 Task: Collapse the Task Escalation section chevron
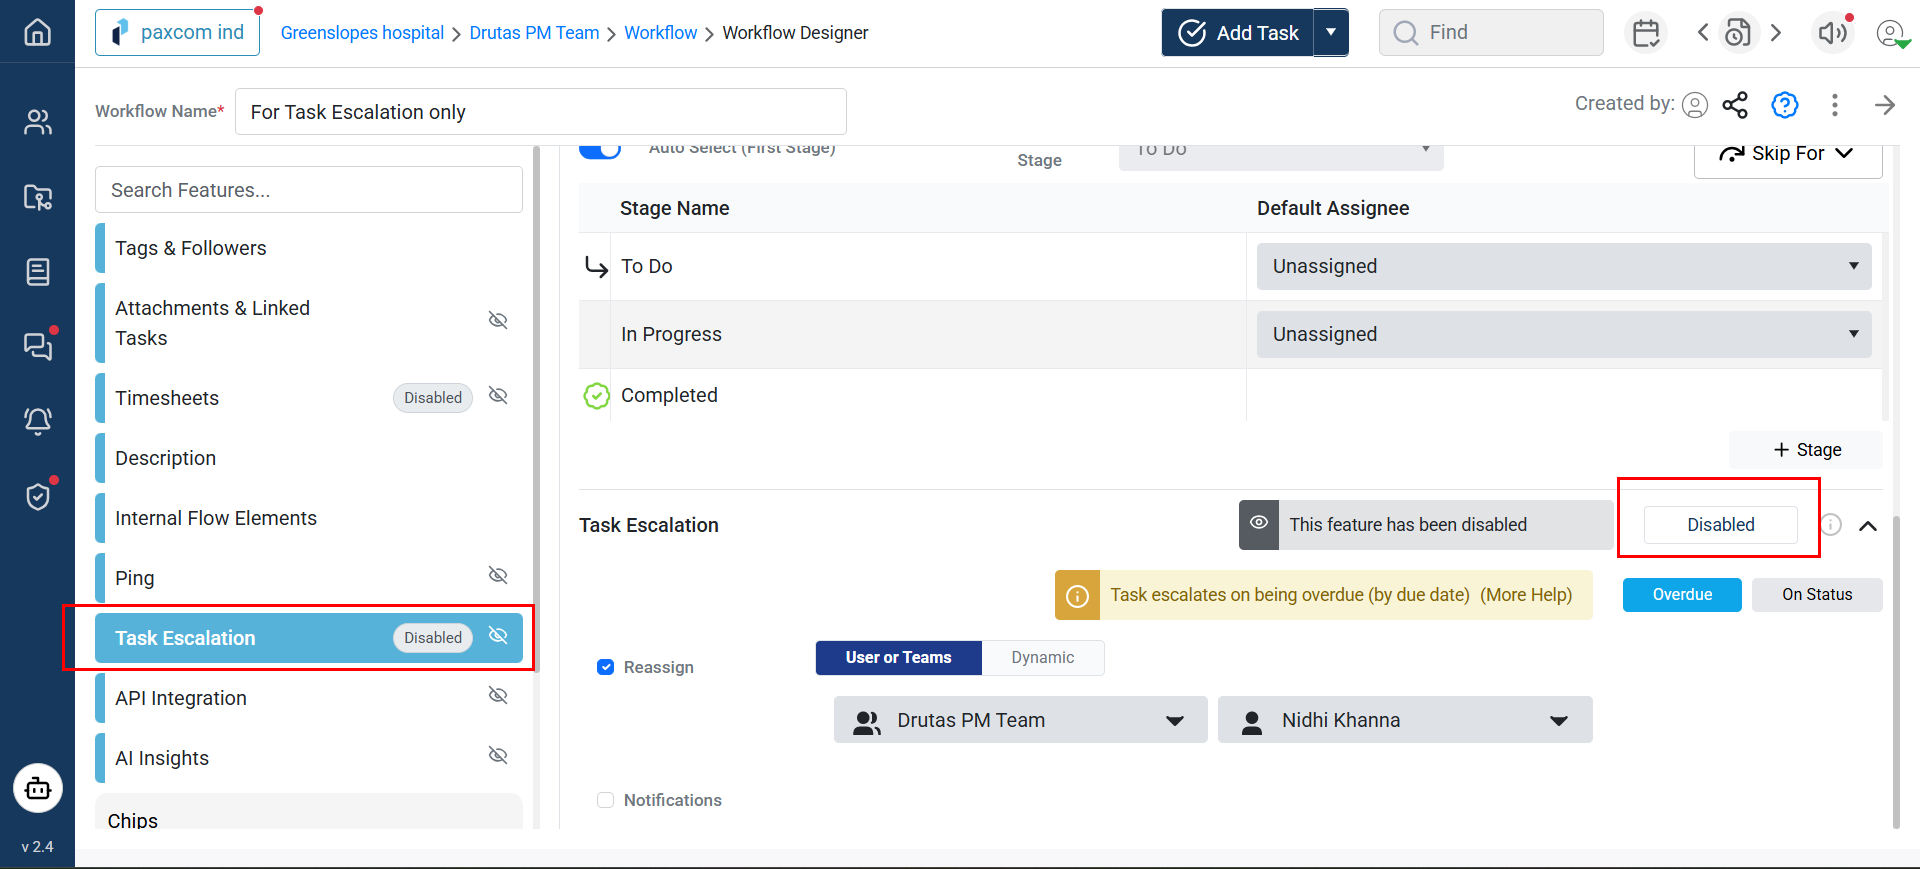coord(1868,526)
